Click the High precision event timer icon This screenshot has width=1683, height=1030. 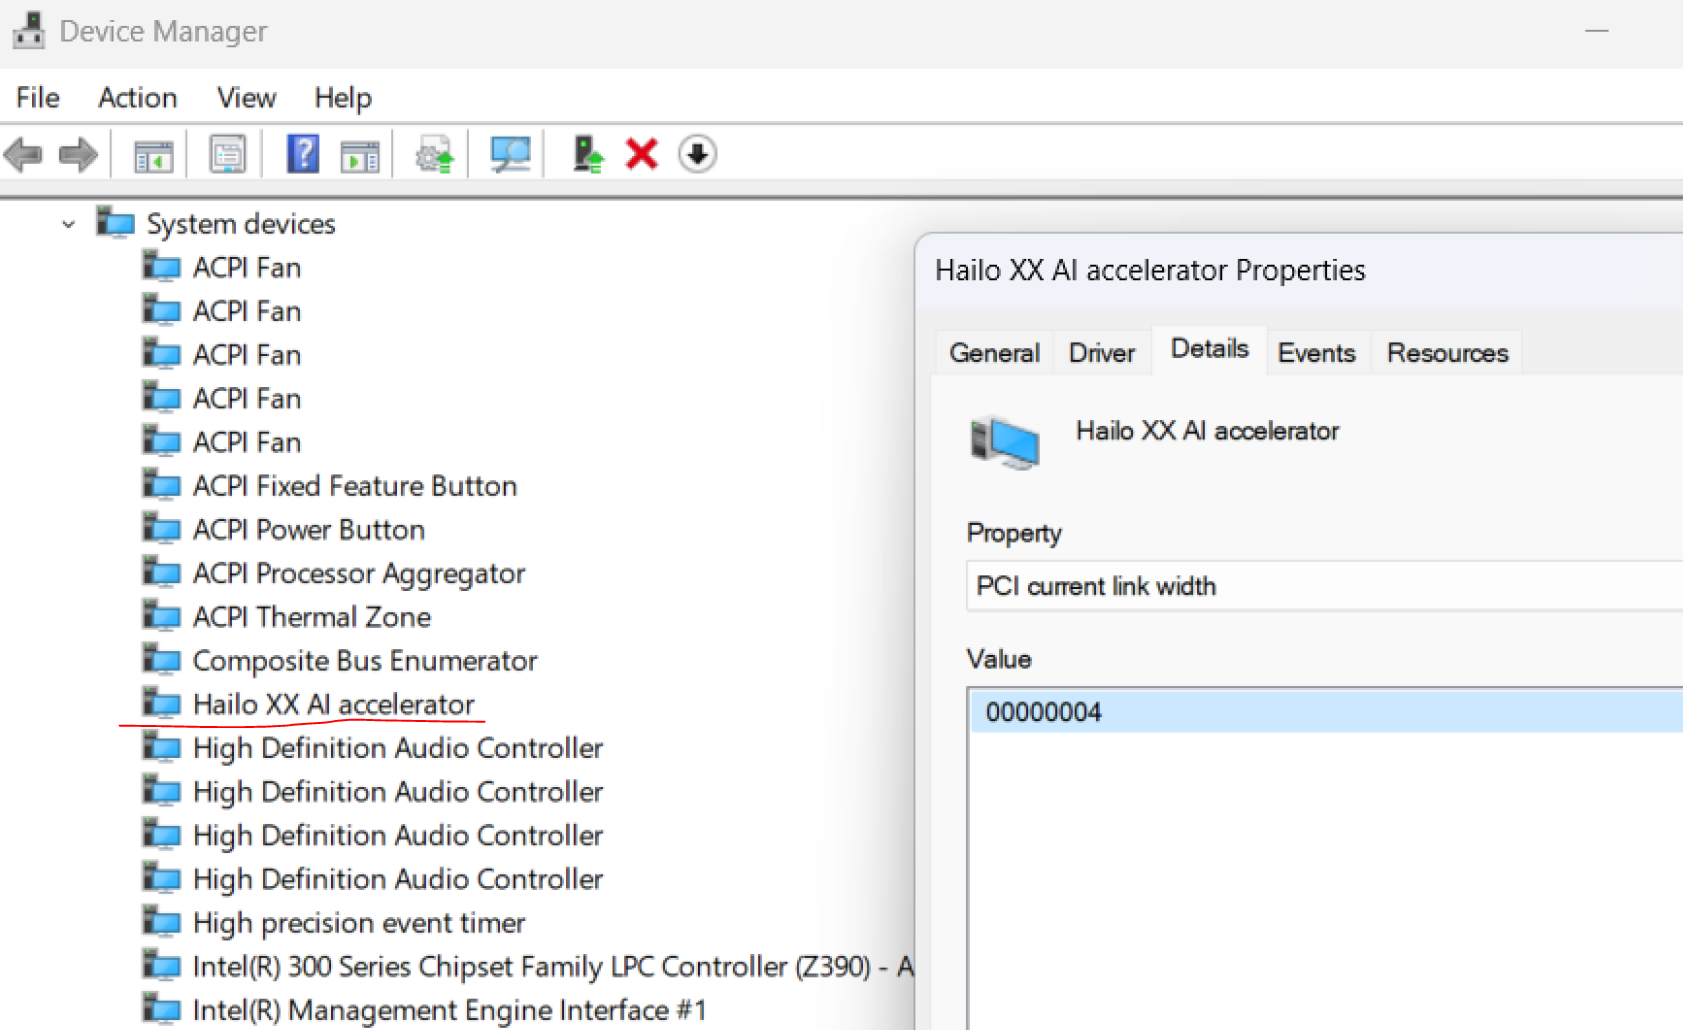[x=161, y=922]
